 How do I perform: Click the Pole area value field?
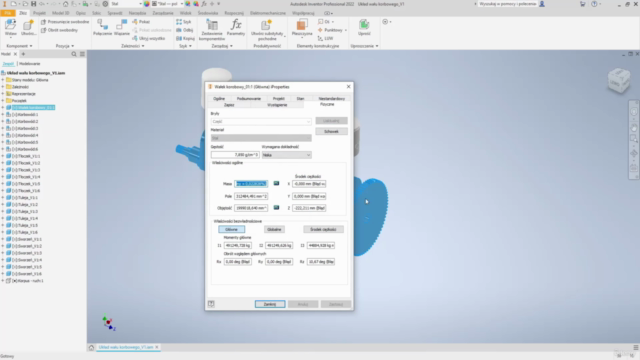point(251,196)
